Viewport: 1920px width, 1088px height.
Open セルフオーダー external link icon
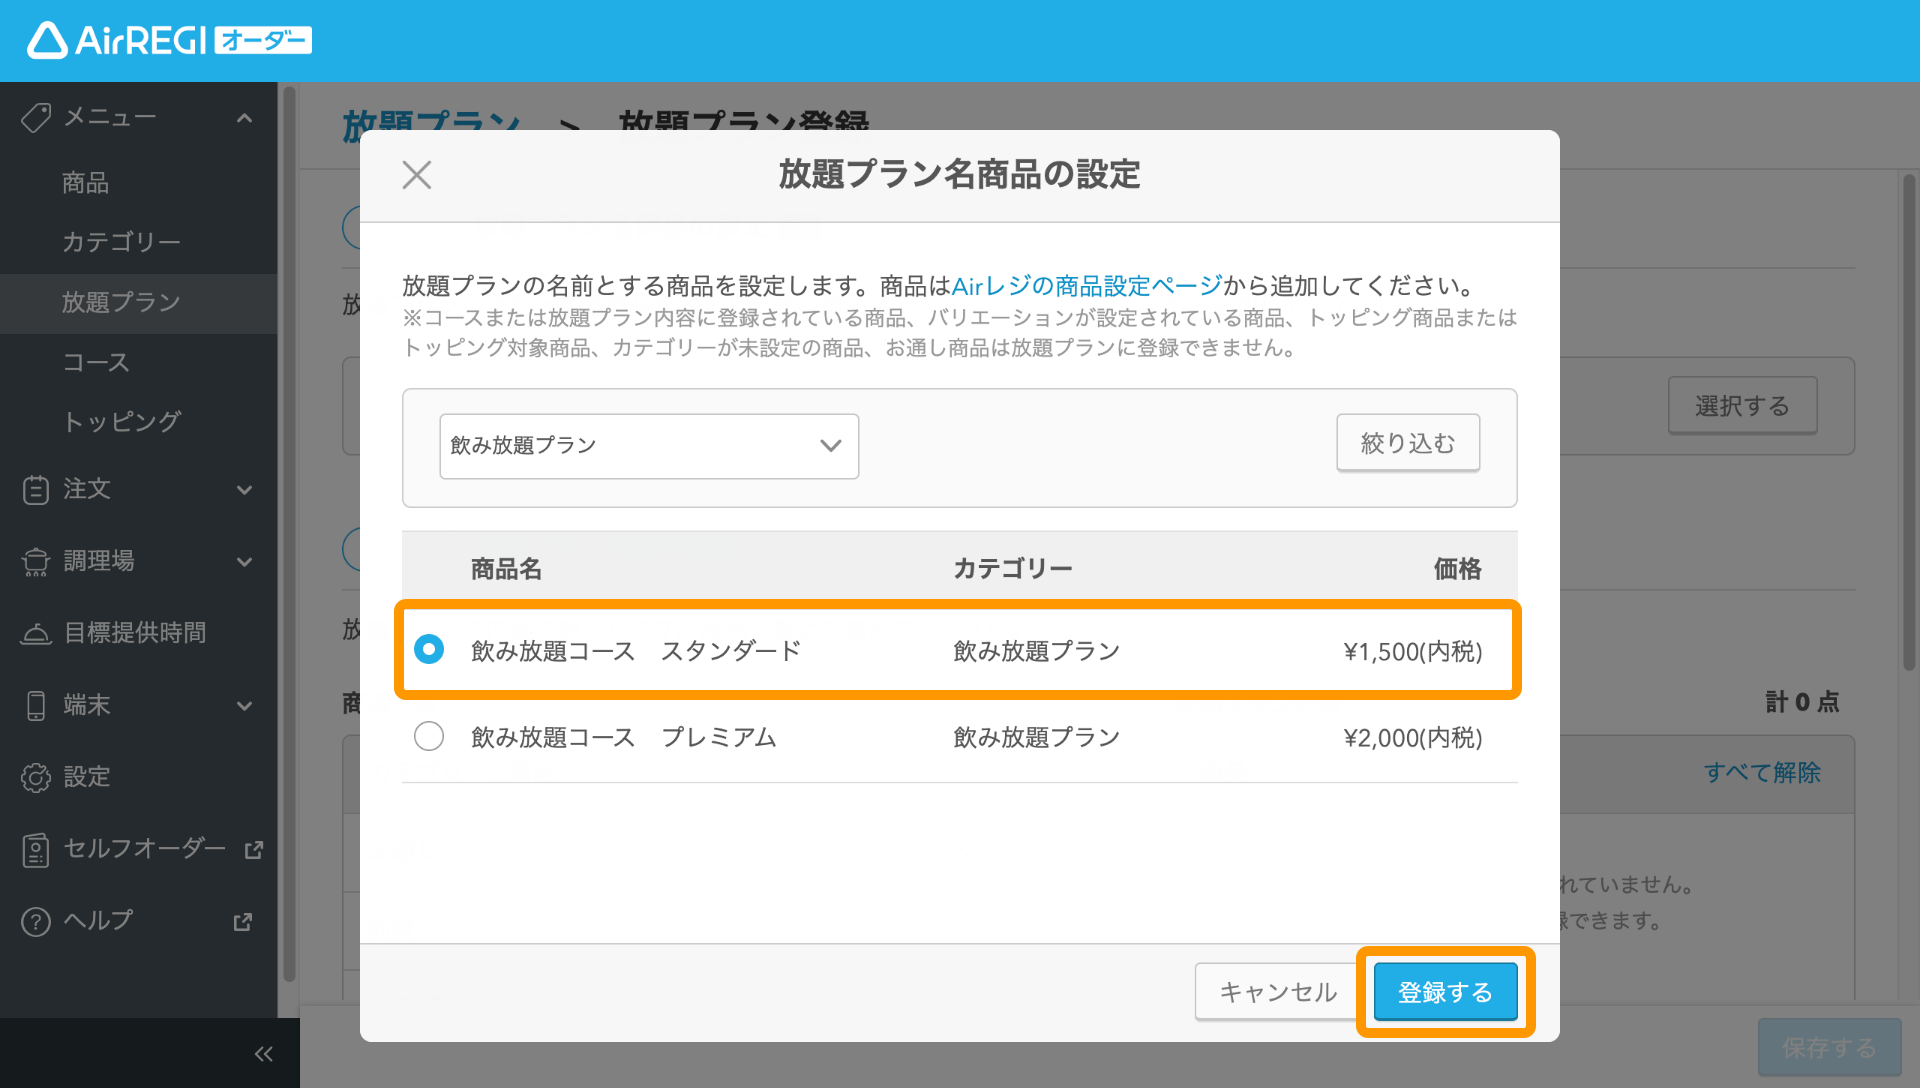[x=254, y=849]
